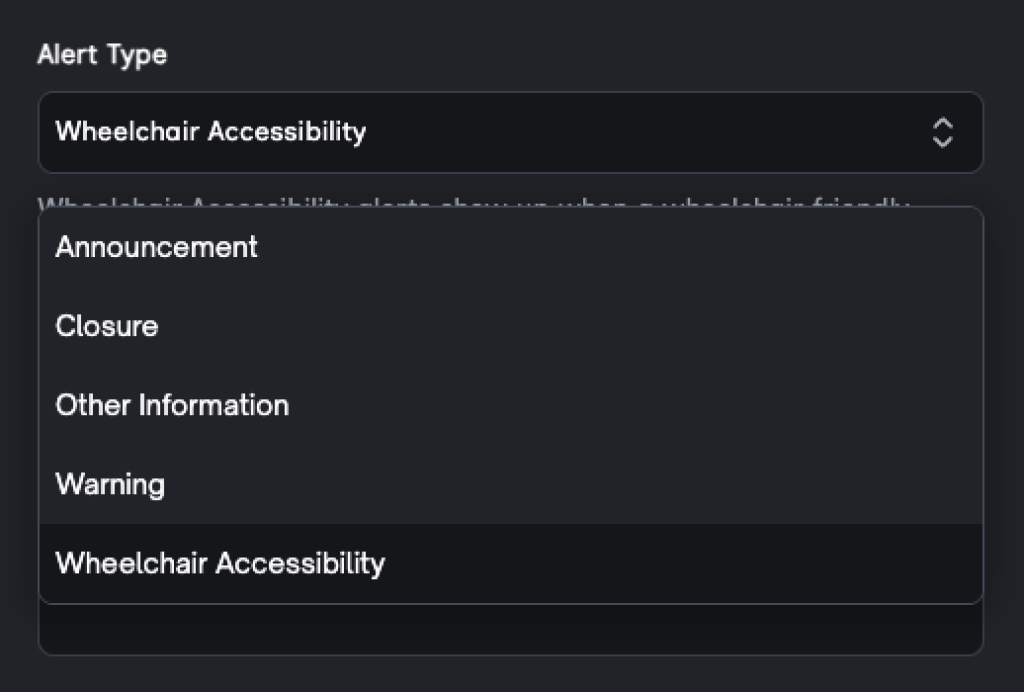1024x692 pixels.
Task: Select Announcement from the list
Action: pyautogui.click(x=157, y=247)
